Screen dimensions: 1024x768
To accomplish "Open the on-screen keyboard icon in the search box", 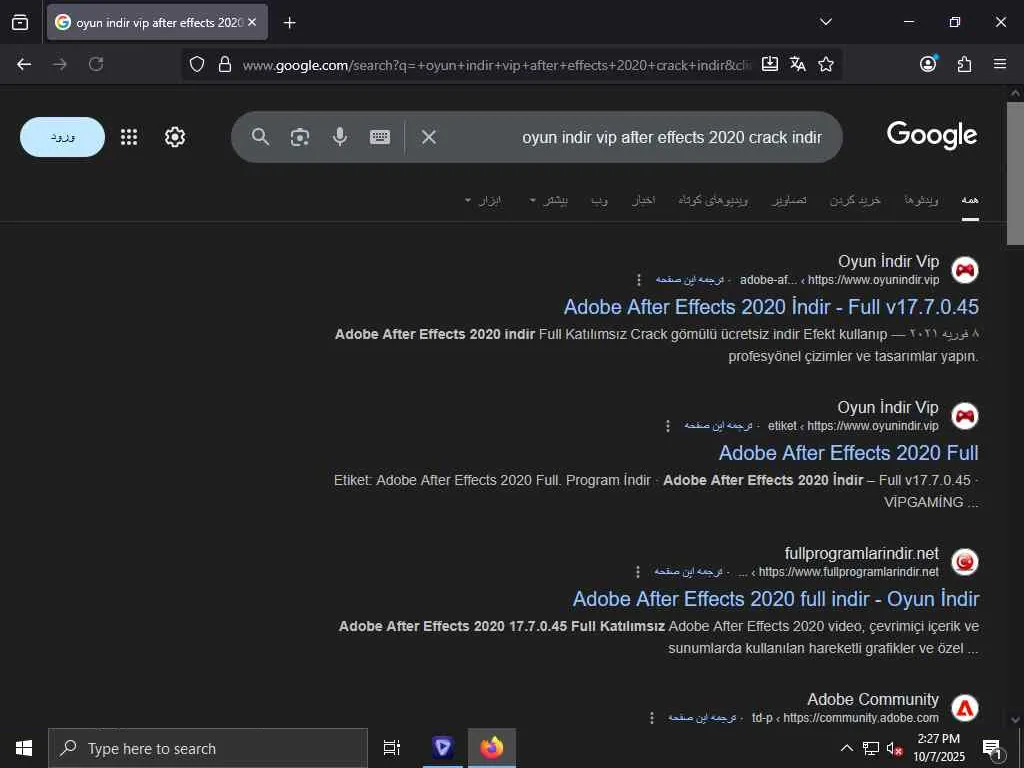I will (x=380, y=137).
